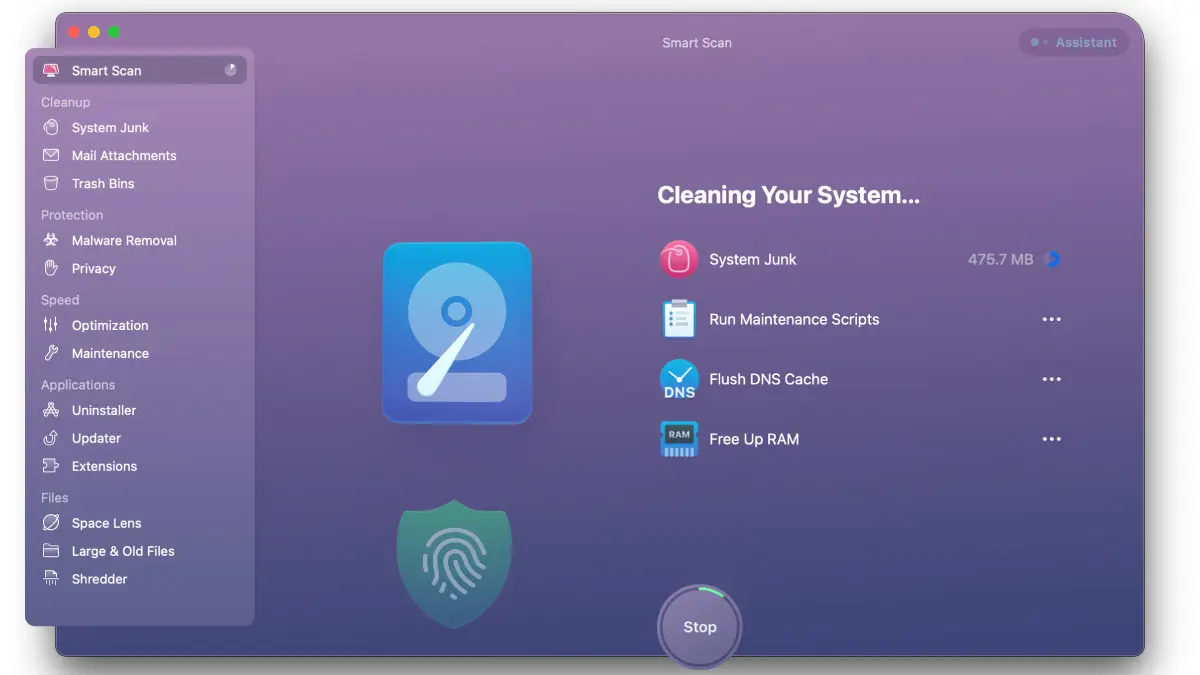The height and width of the screenshot is (675, 1200).
Task: Click the Maintenance wrench icon
Action: [51, 353]
